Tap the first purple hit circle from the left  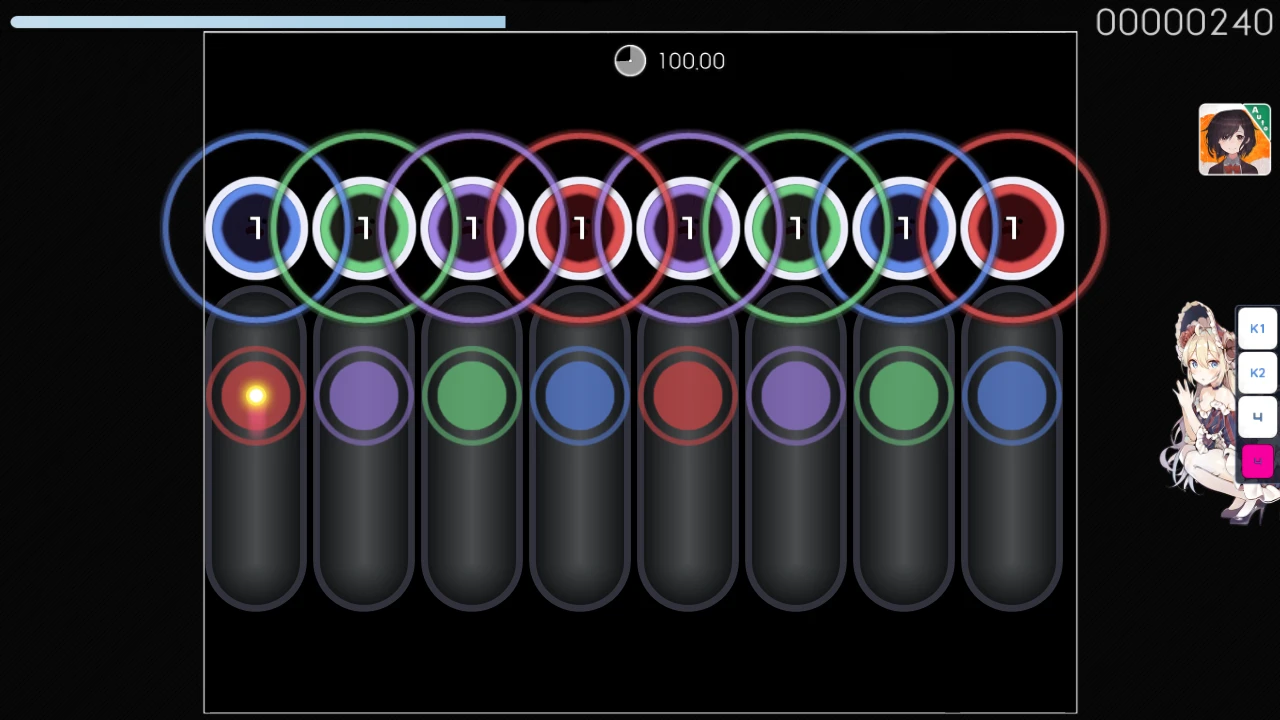pos(472,229)
